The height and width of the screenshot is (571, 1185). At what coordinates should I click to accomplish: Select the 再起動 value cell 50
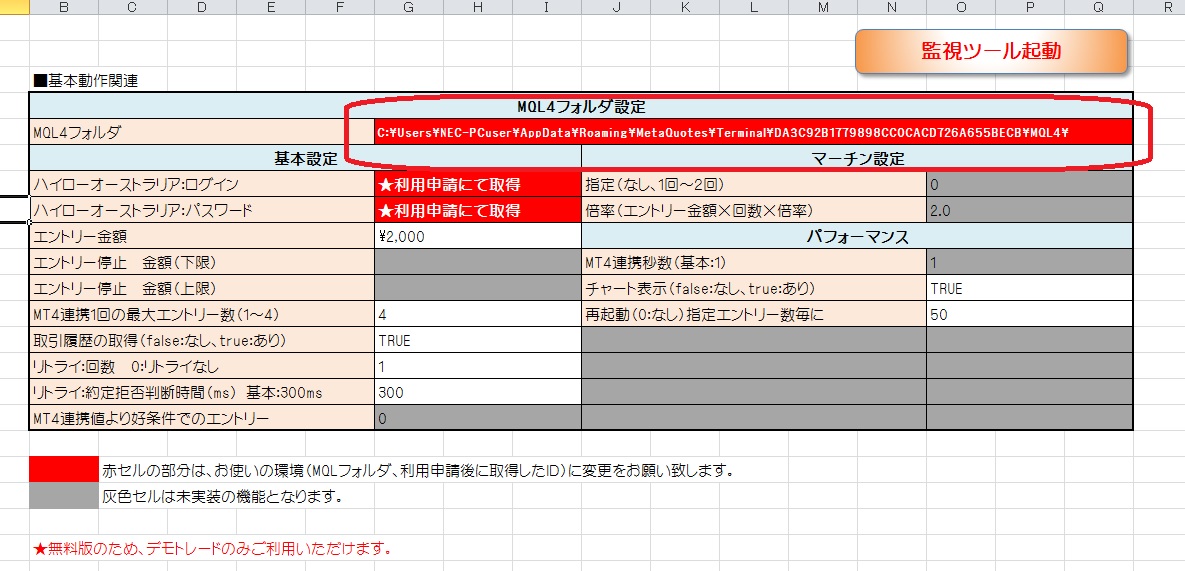click(1029, 315)
